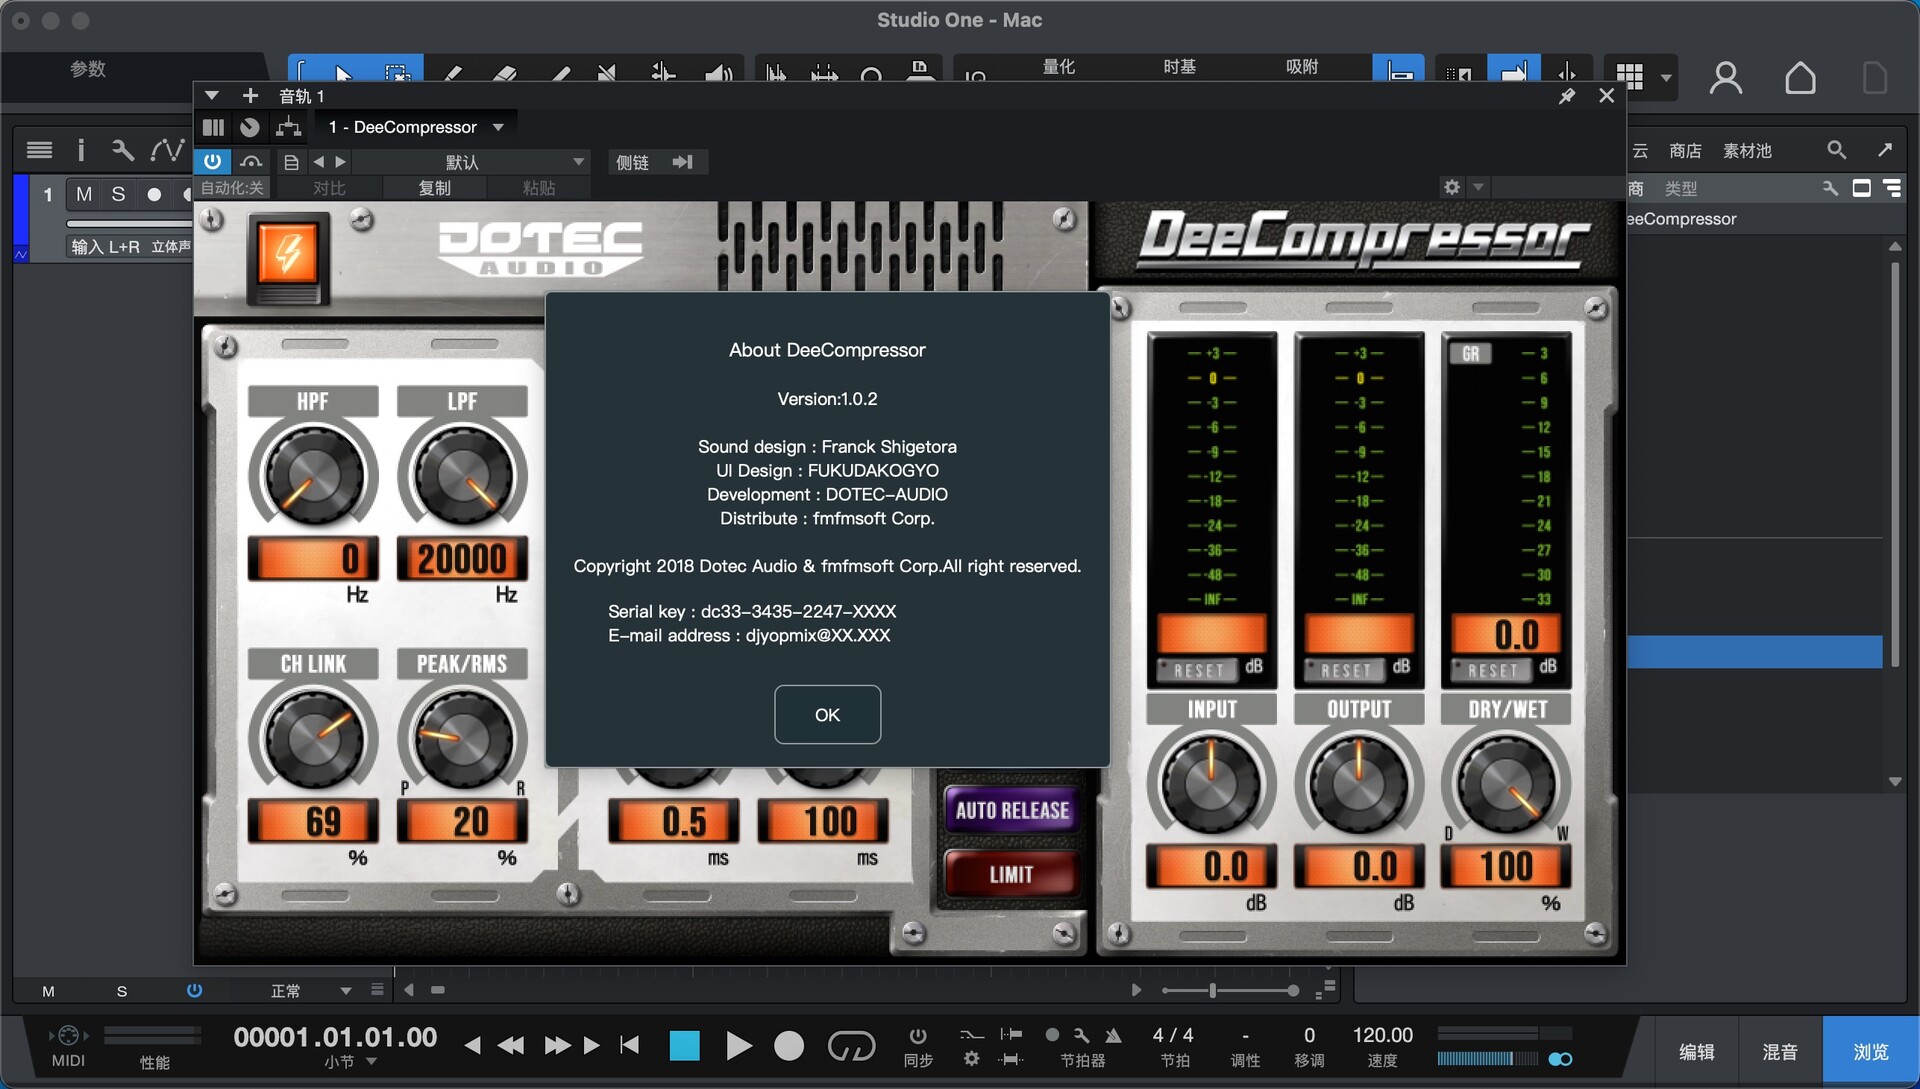1920x1089 pixels.
Task: Select the Mute tool
Action: (606, 73)
